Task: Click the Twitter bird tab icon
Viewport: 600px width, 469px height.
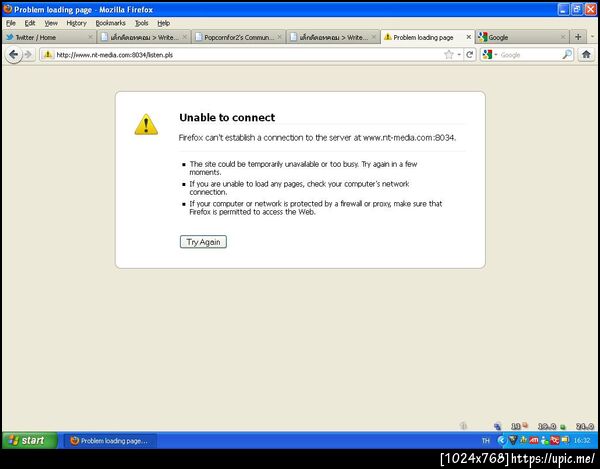Action: click(10, 37)
